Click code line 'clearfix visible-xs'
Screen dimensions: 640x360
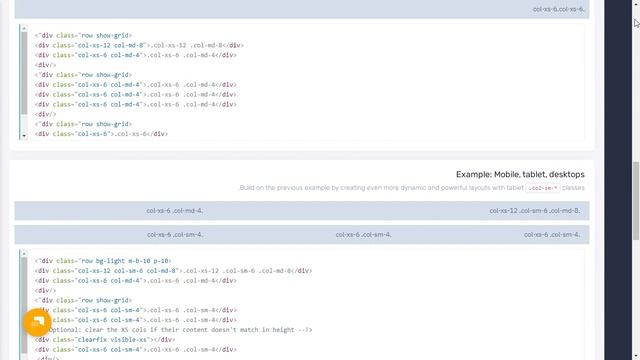pos(105,340)
